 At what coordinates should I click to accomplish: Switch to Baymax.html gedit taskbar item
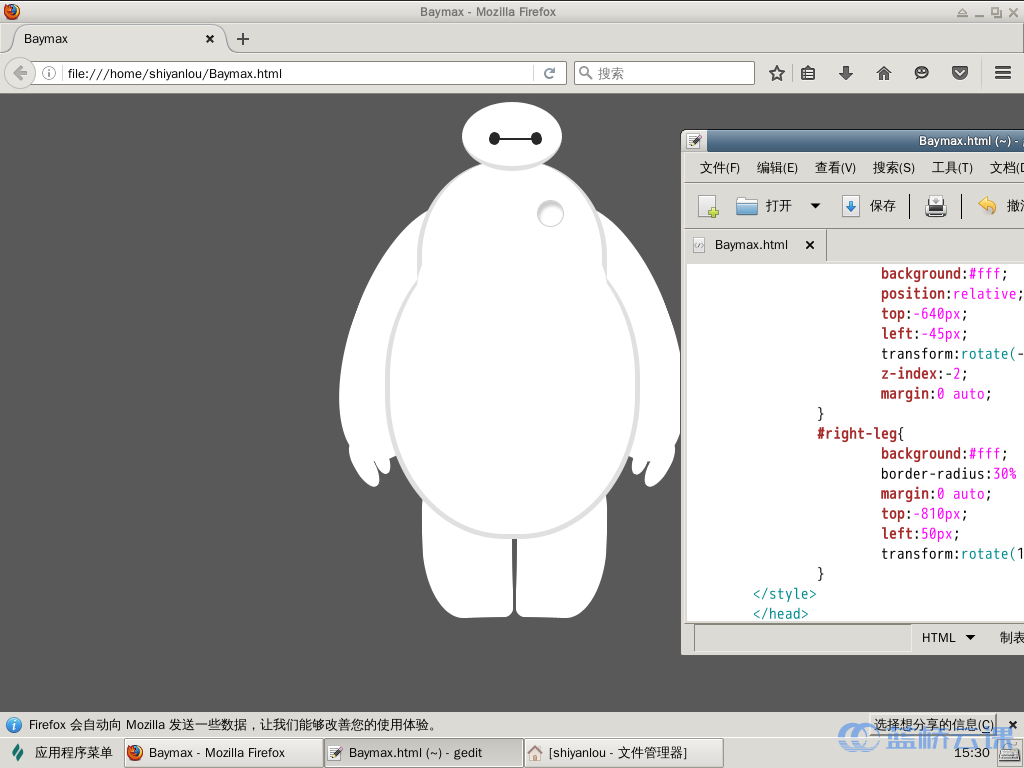click(423, 752)
